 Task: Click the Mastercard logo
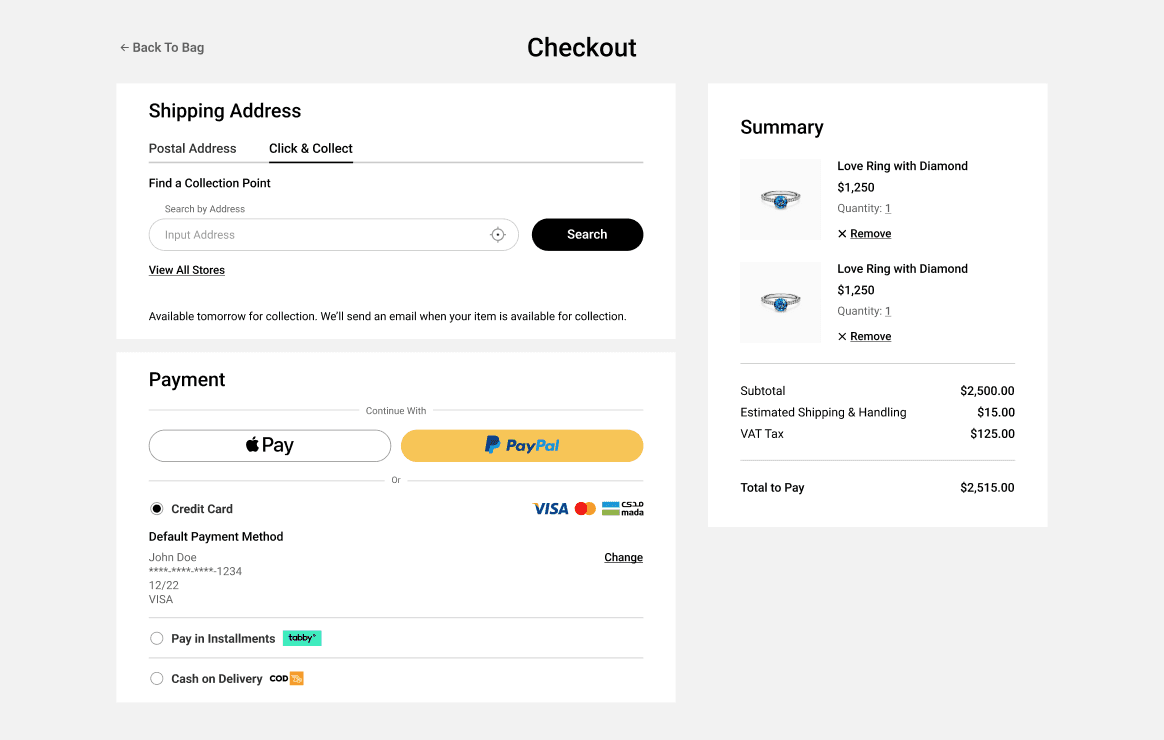[585, 509]
